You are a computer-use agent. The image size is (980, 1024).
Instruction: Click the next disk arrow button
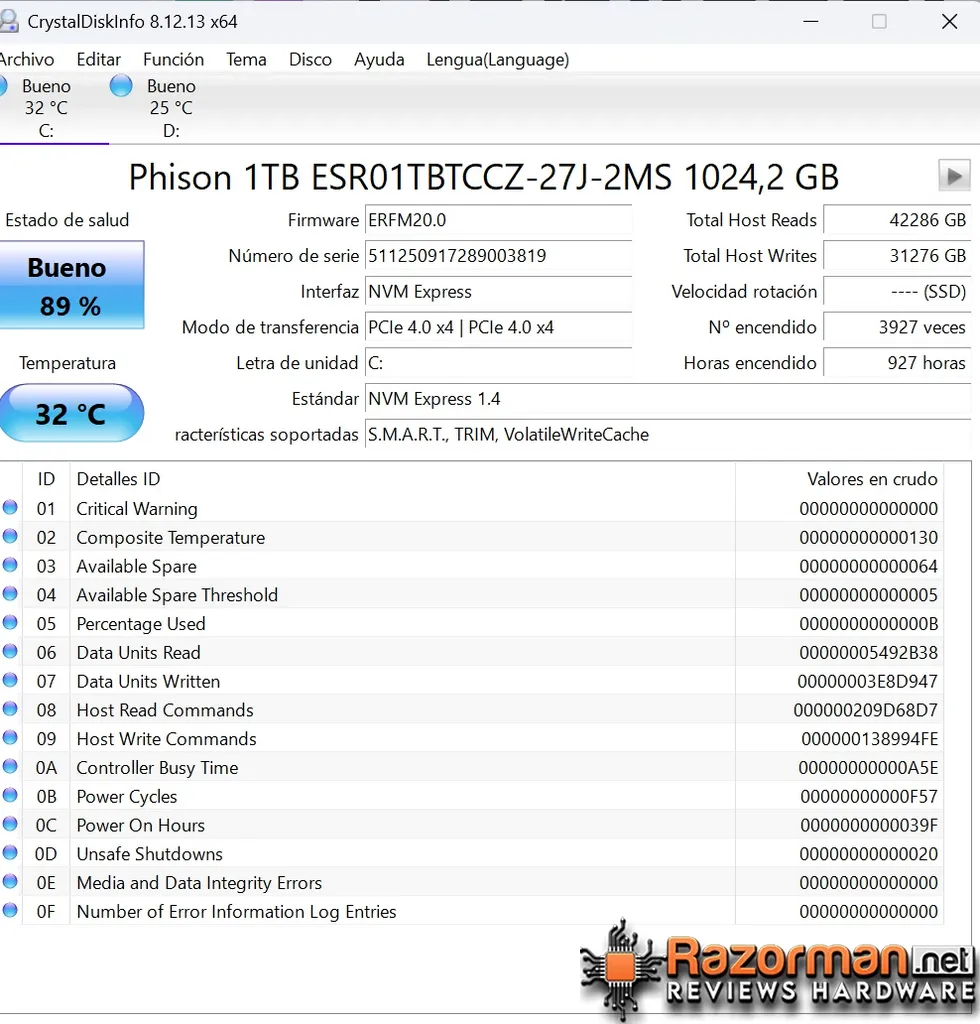click(x=954, y=175)
